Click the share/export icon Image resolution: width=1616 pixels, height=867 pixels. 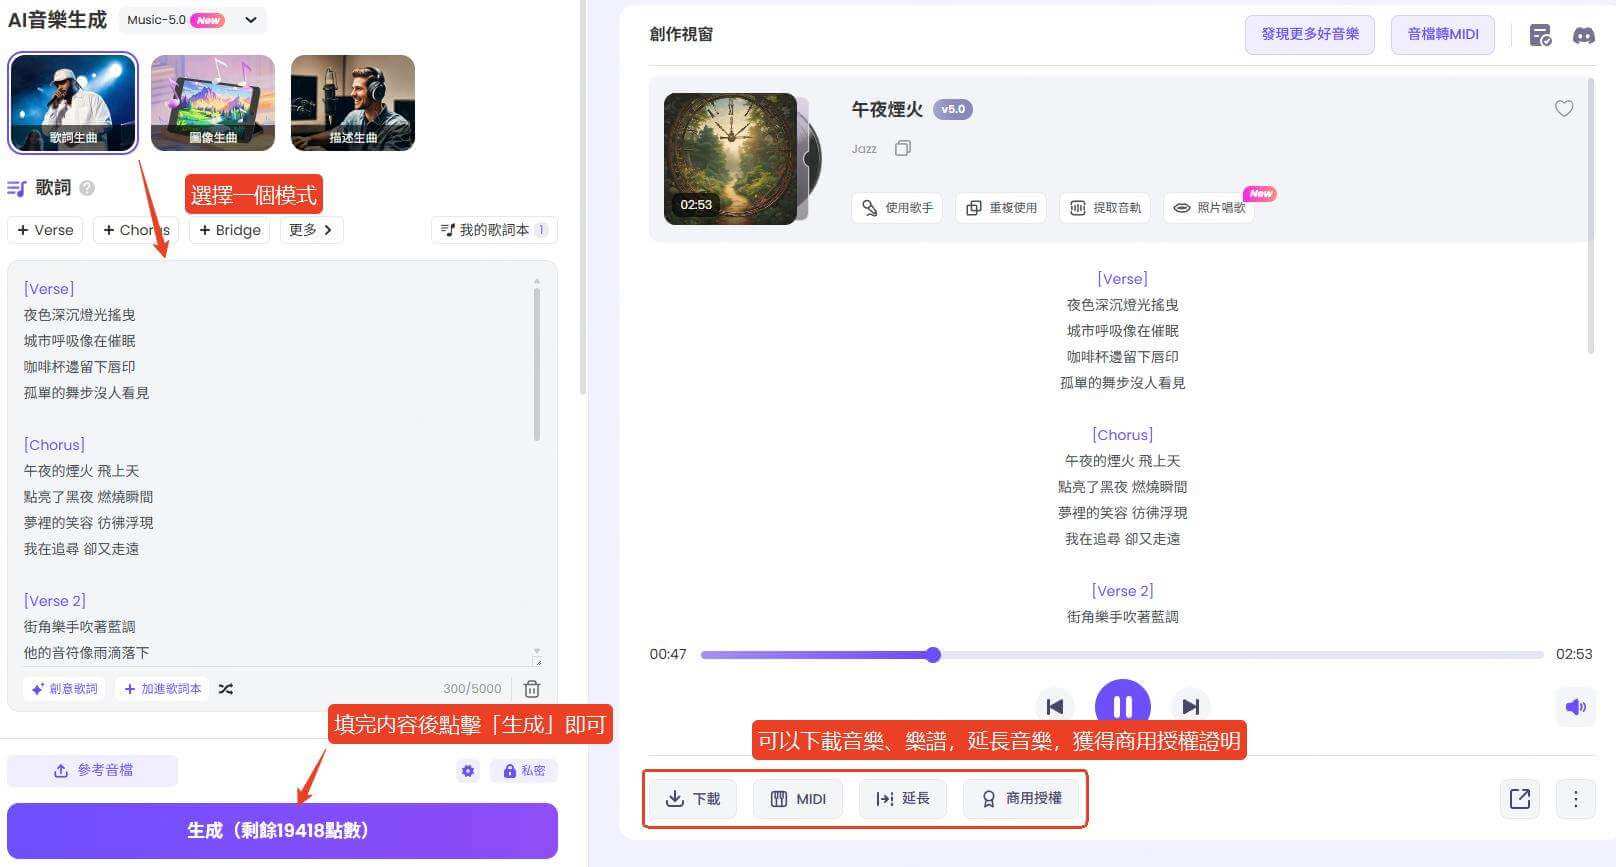click(x=1520, y=799)
